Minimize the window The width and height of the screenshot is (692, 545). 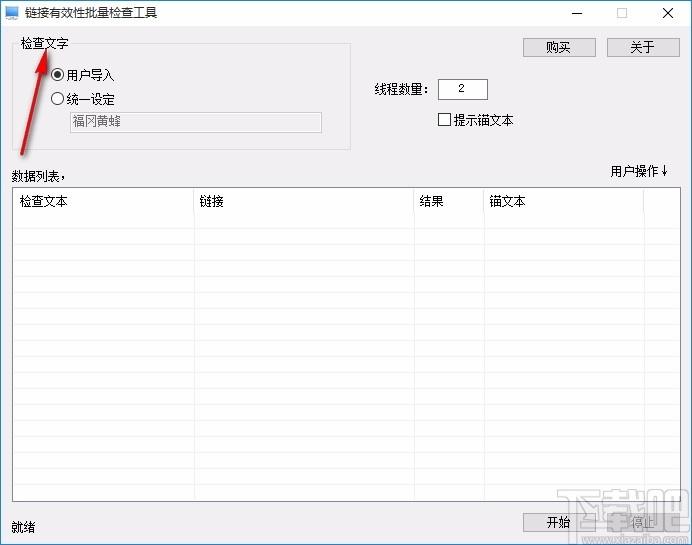577,13
